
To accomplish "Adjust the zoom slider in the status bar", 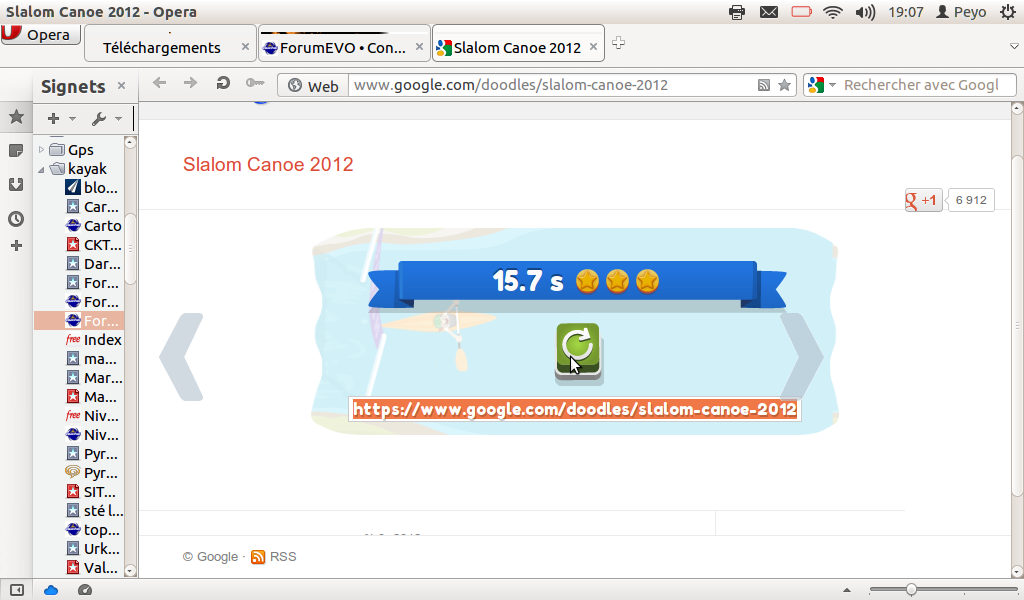I will click(x=910, y=590).
